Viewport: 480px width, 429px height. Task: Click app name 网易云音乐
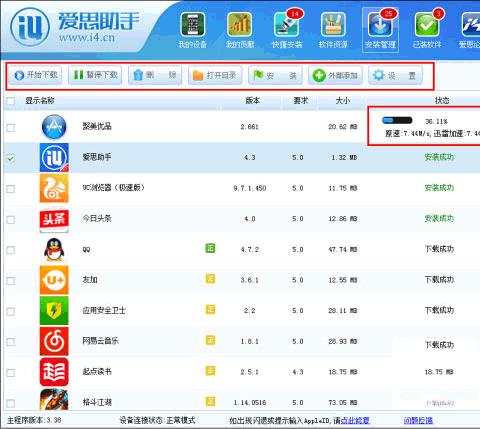coord(100,341)
